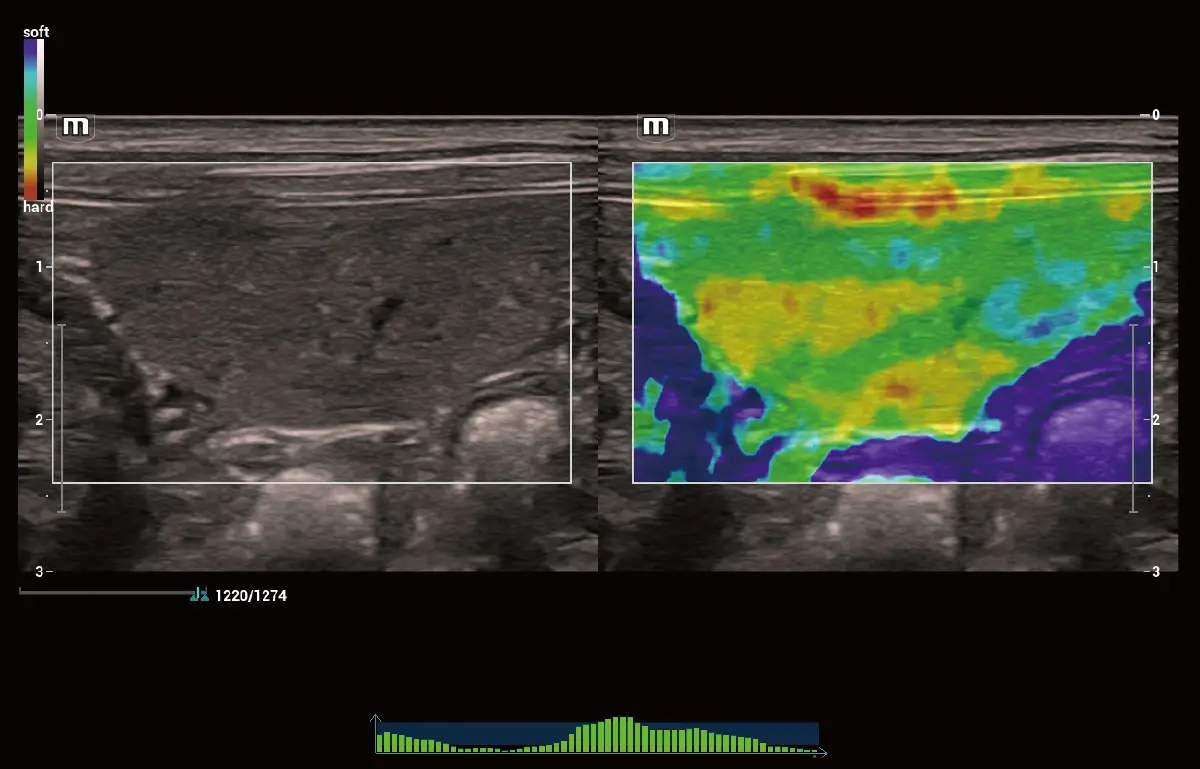This screenshot has height=769, width=1200.
Task: Click the 'm' probe marker on left image
Action: 76,127
